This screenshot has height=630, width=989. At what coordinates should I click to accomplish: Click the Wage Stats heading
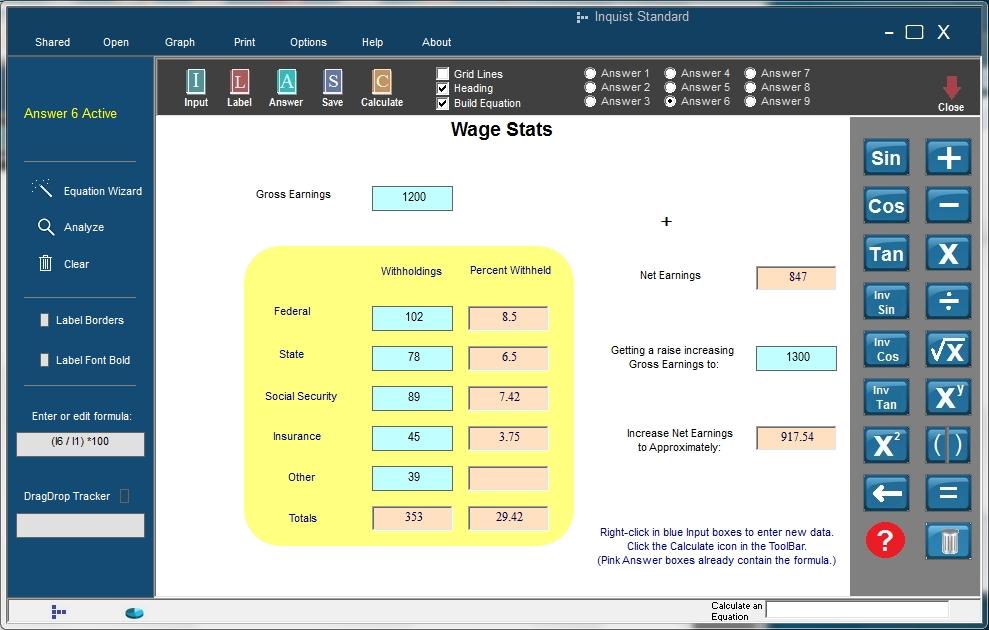(x=501, y=129)
